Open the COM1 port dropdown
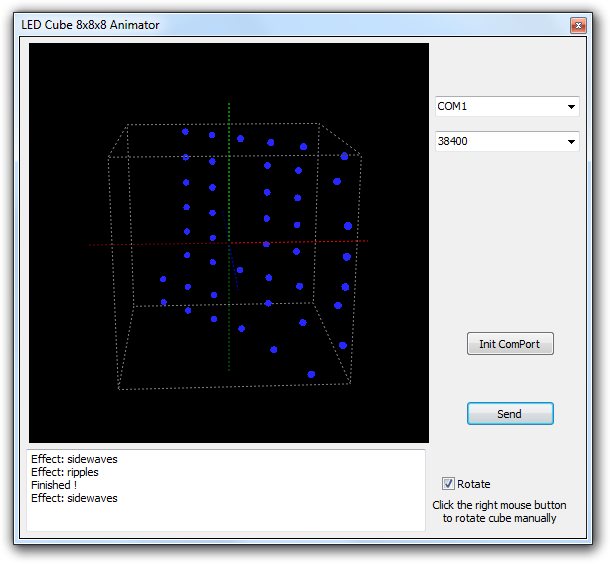610x564 pixels. (x=507, y=106)
